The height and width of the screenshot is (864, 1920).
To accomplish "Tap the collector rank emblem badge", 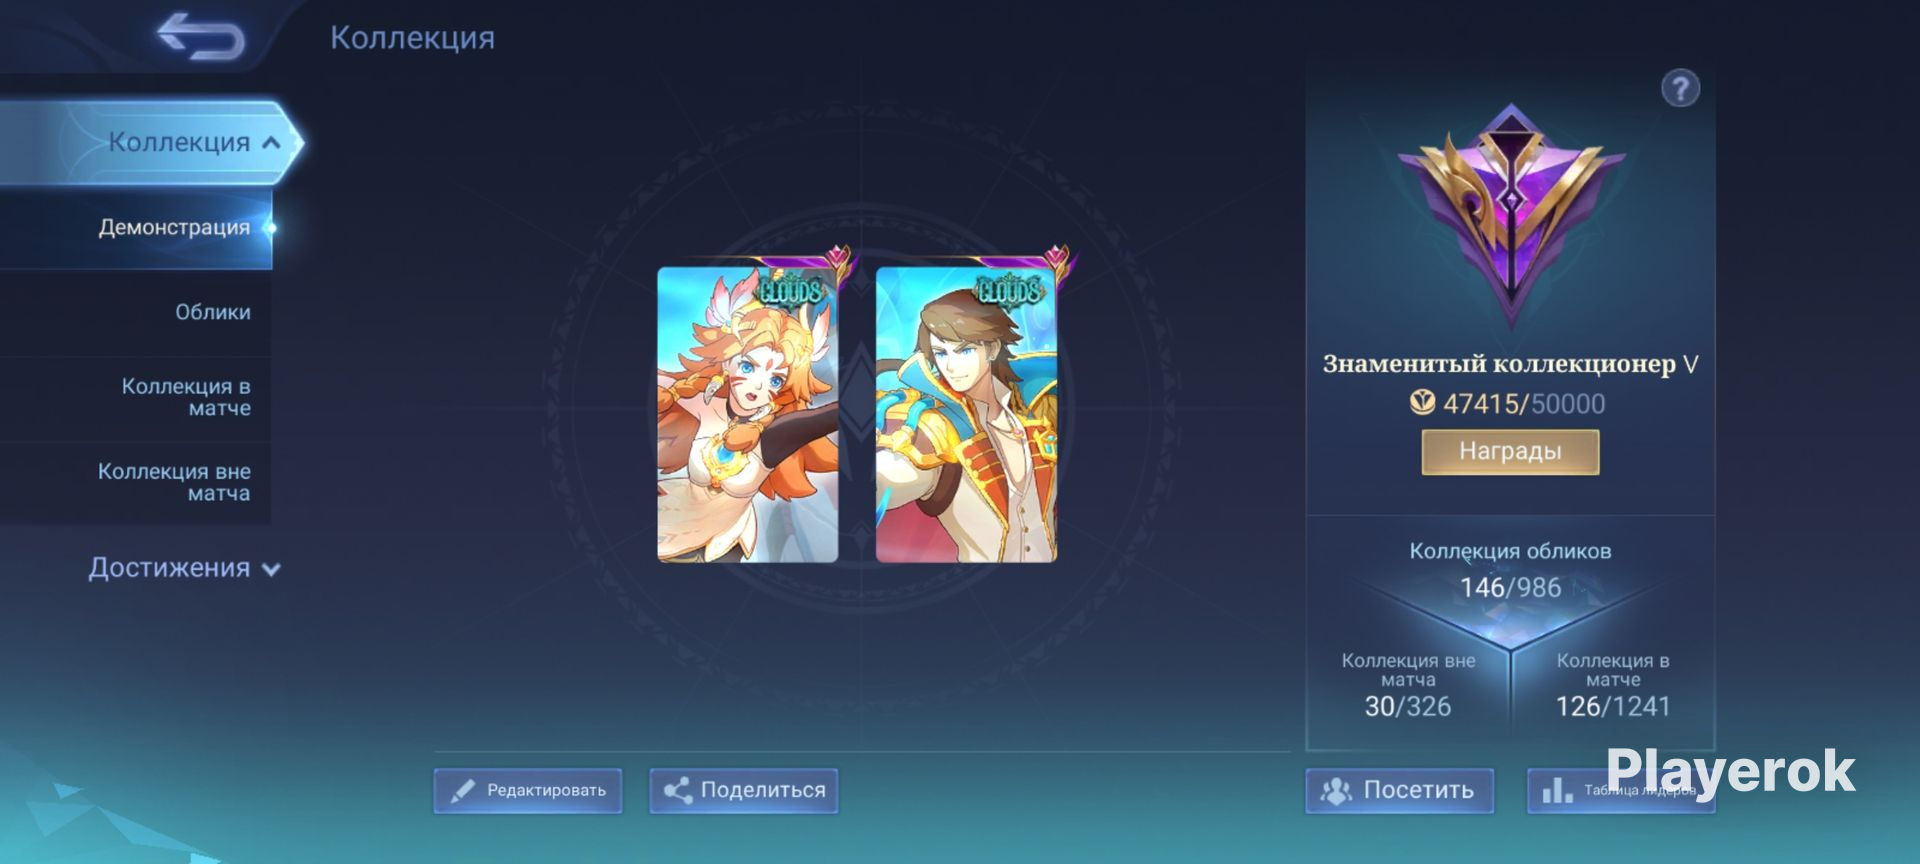I will (1510, 215).
